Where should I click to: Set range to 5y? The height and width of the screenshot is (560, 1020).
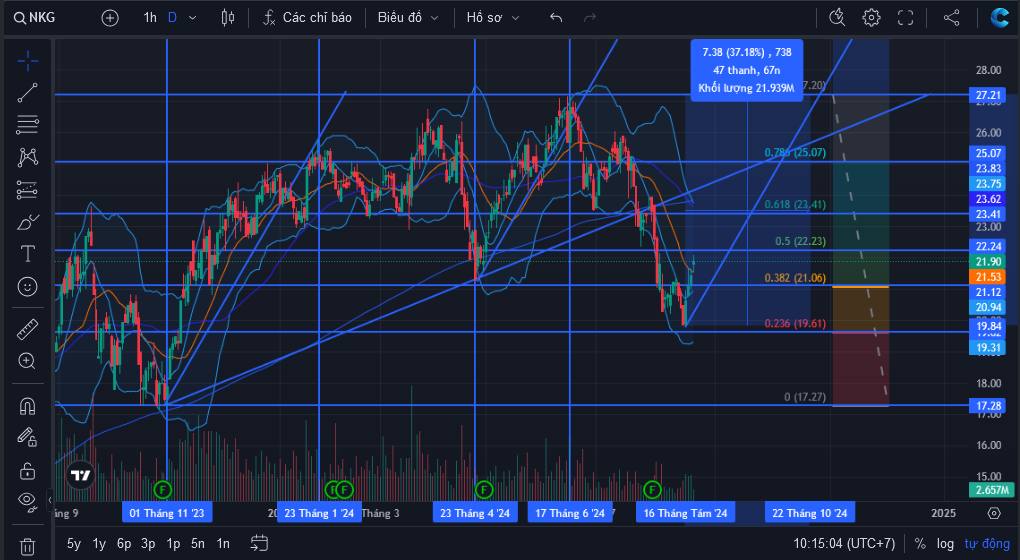[x=74, y=544]
